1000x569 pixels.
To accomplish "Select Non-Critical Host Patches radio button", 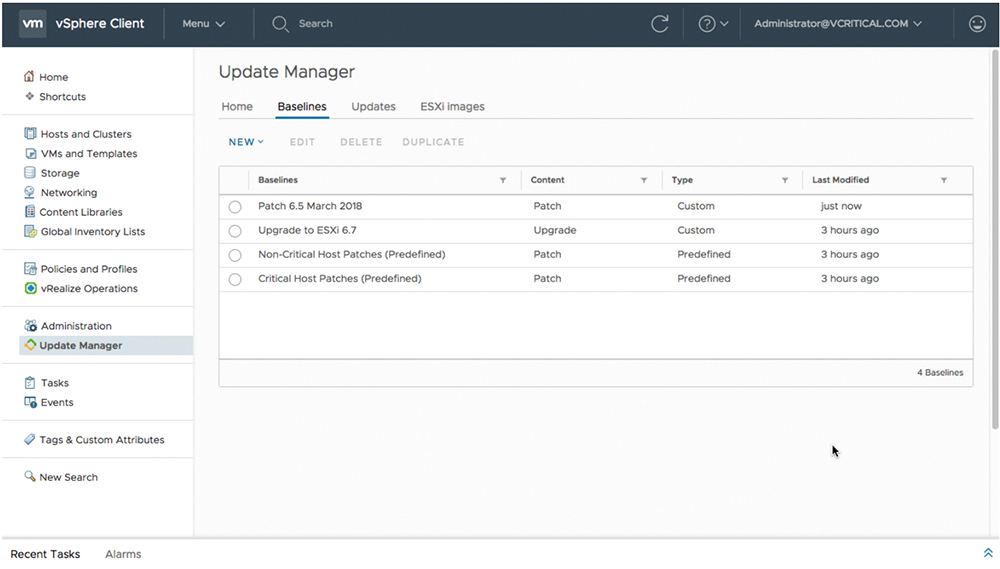I will (x=235, y=255).
